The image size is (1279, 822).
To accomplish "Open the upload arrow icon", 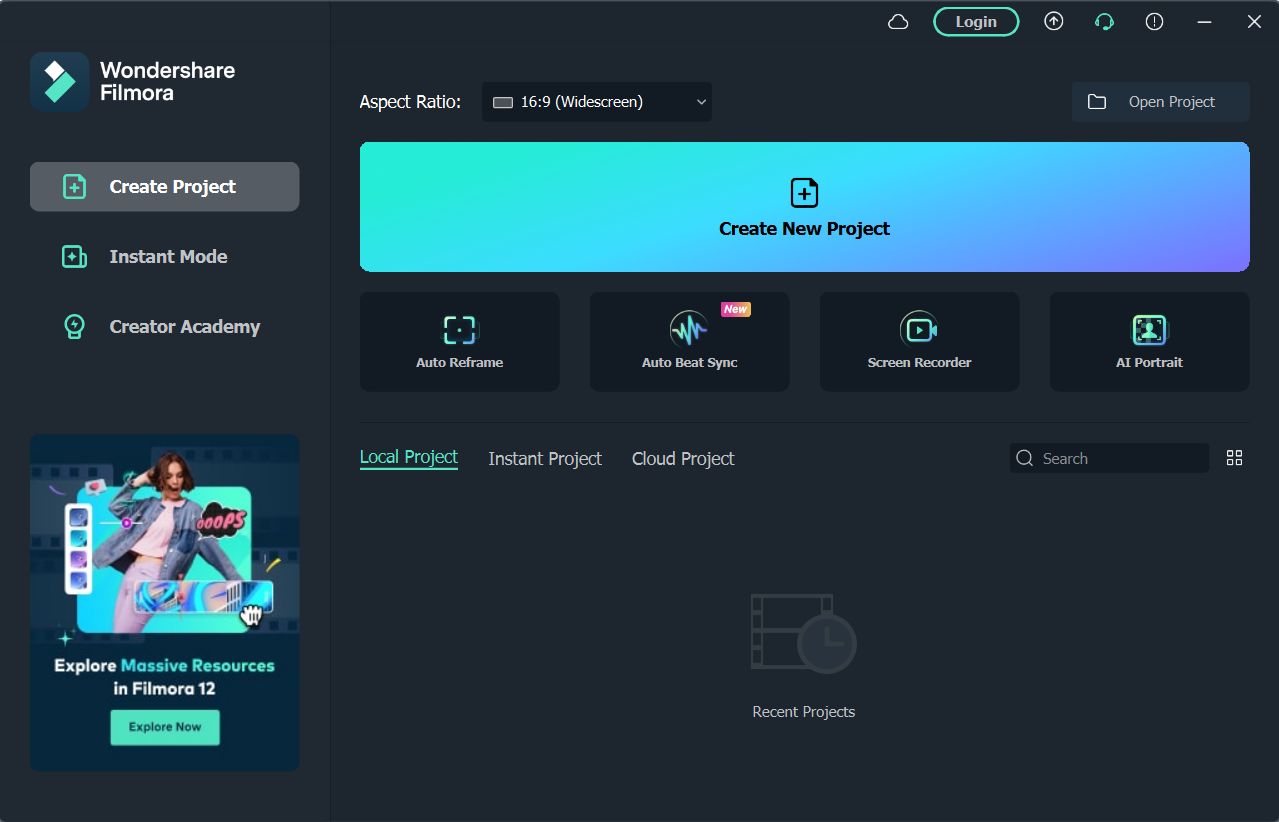I will (x=1054, y=21).
